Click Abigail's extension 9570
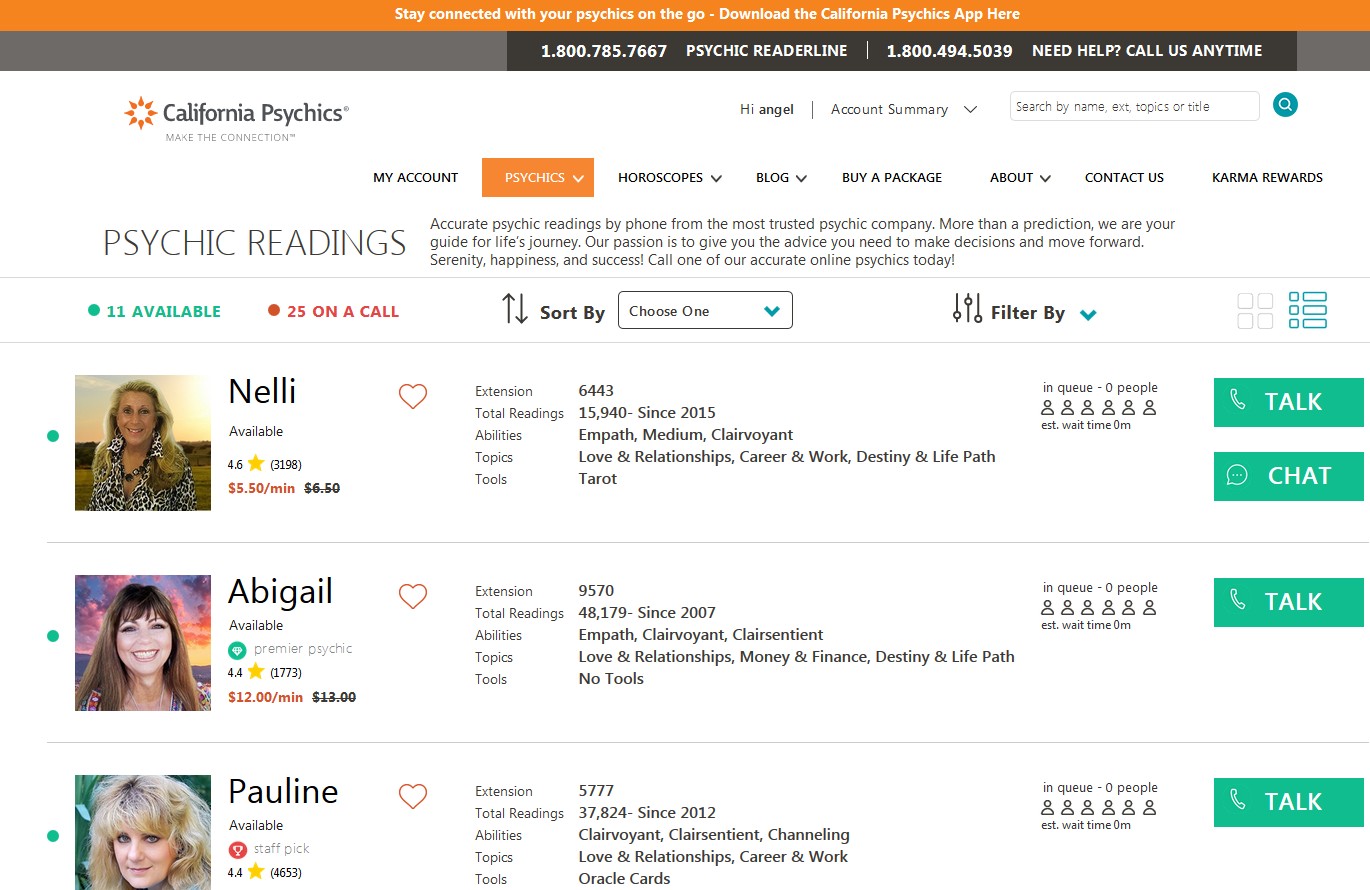Image resolution: width=1370 pixels, height=890 pixels. tap(596, 591)
